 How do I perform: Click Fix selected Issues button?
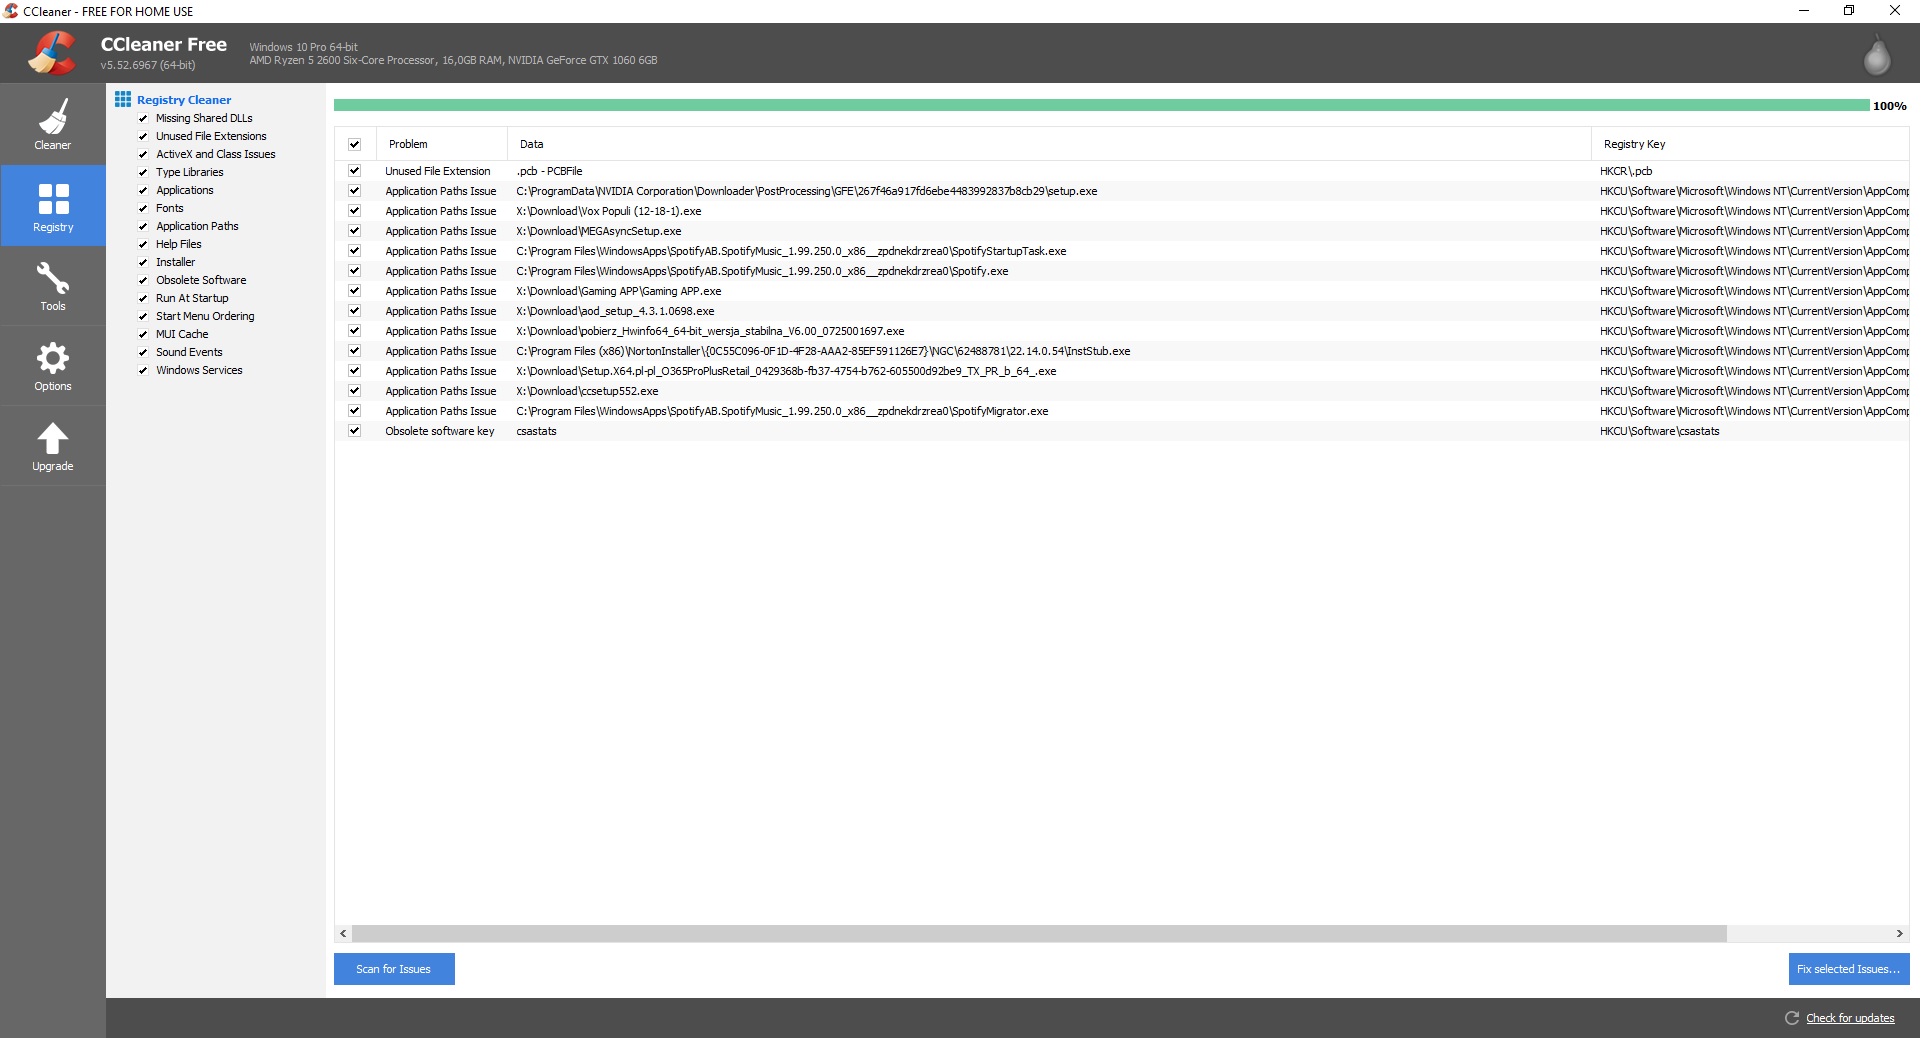point(1848,969)
